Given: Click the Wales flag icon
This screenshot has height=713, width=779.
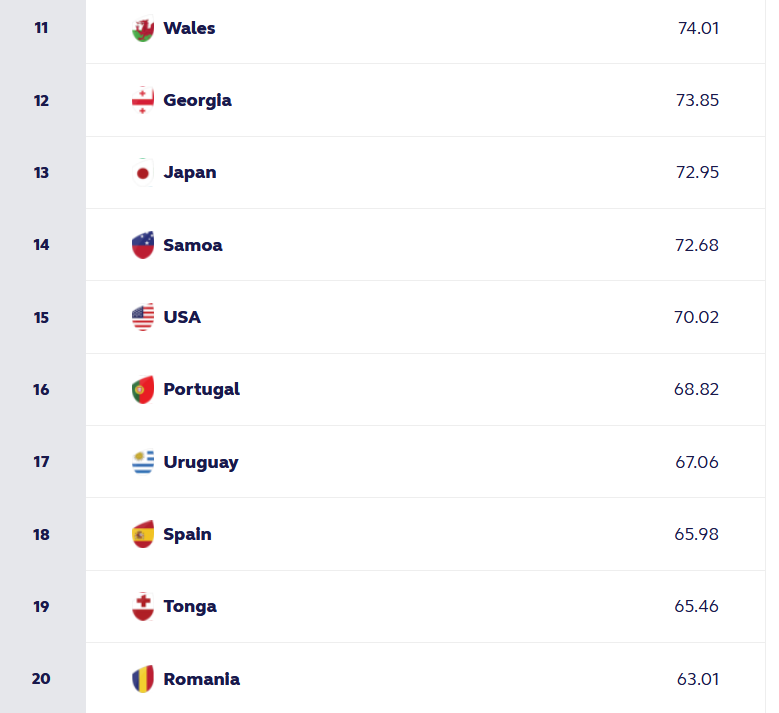Looking at the screenshot, I should 143,29.
